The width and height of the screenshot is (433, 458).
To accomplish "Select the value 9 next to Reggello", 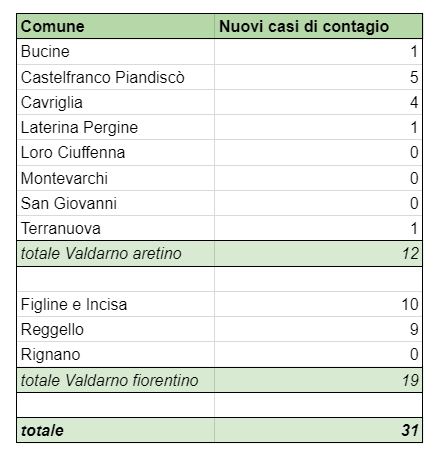I will (x=414, y=329).
